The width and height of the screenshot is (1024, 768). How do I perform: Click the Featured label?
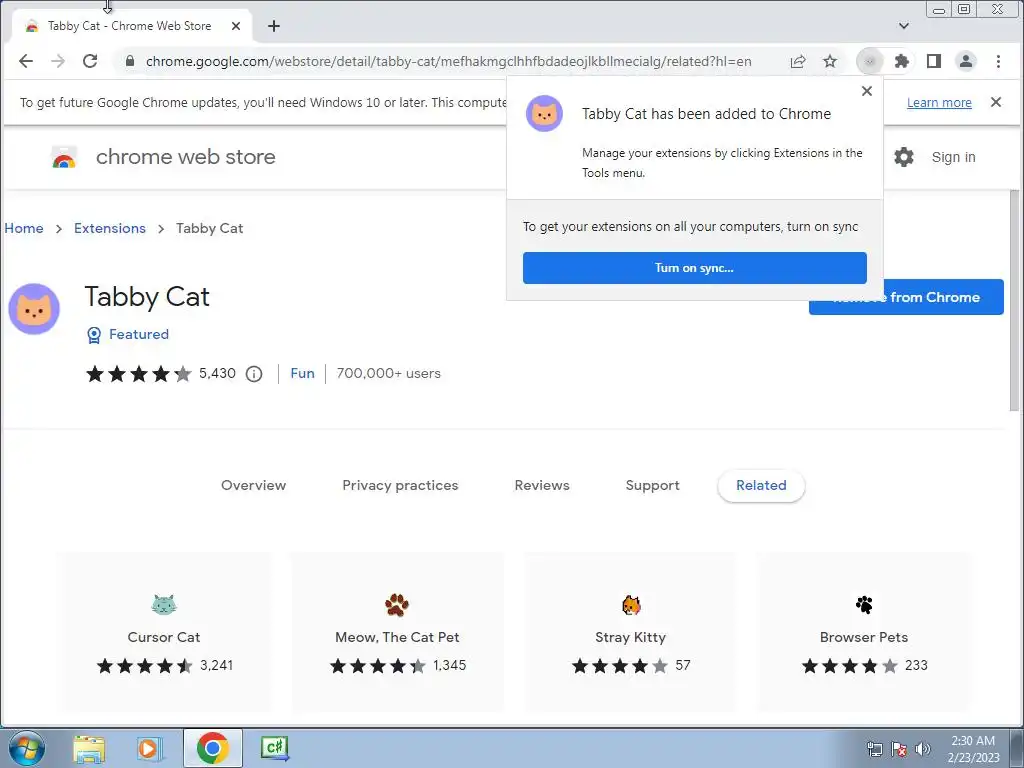[138, 334]
